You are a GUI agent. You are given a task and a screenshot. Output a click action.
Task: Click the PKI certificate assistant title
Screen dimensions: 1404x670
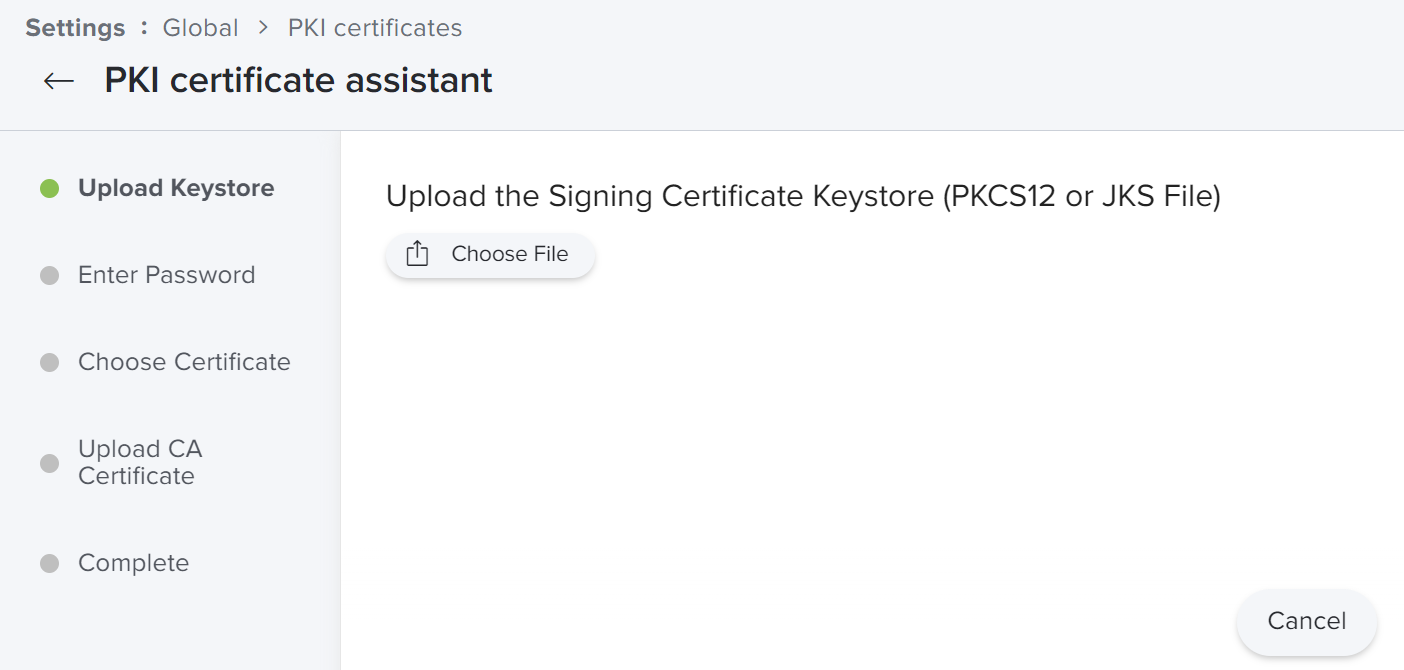point(298,80)
